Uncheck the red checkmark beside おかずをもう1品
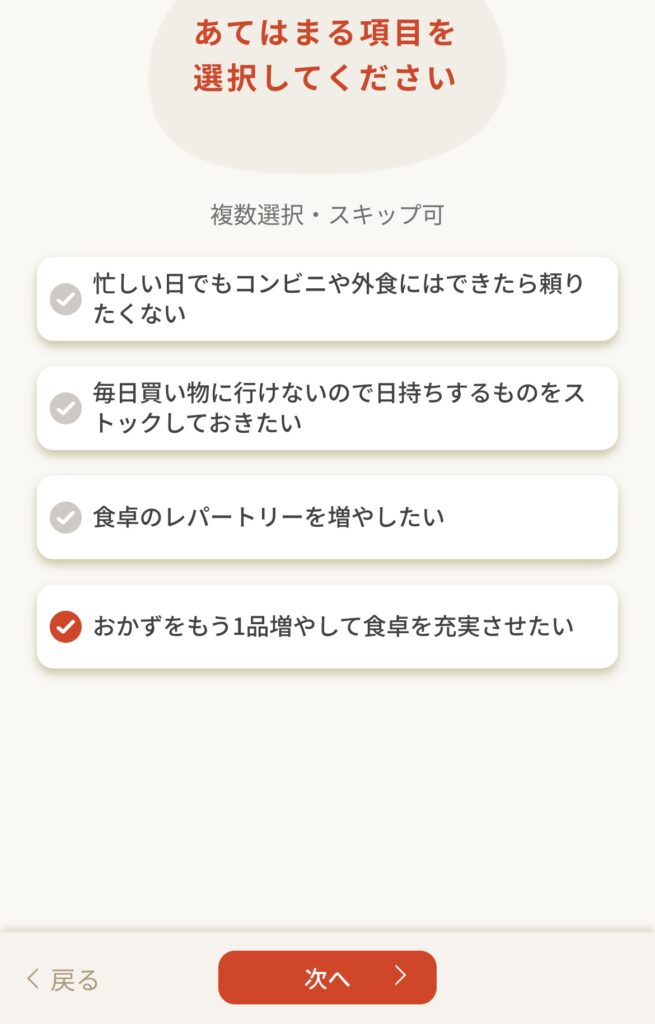Image resolution: width=655 pixels, height=1024 pixels. click(x=66, y=627)
